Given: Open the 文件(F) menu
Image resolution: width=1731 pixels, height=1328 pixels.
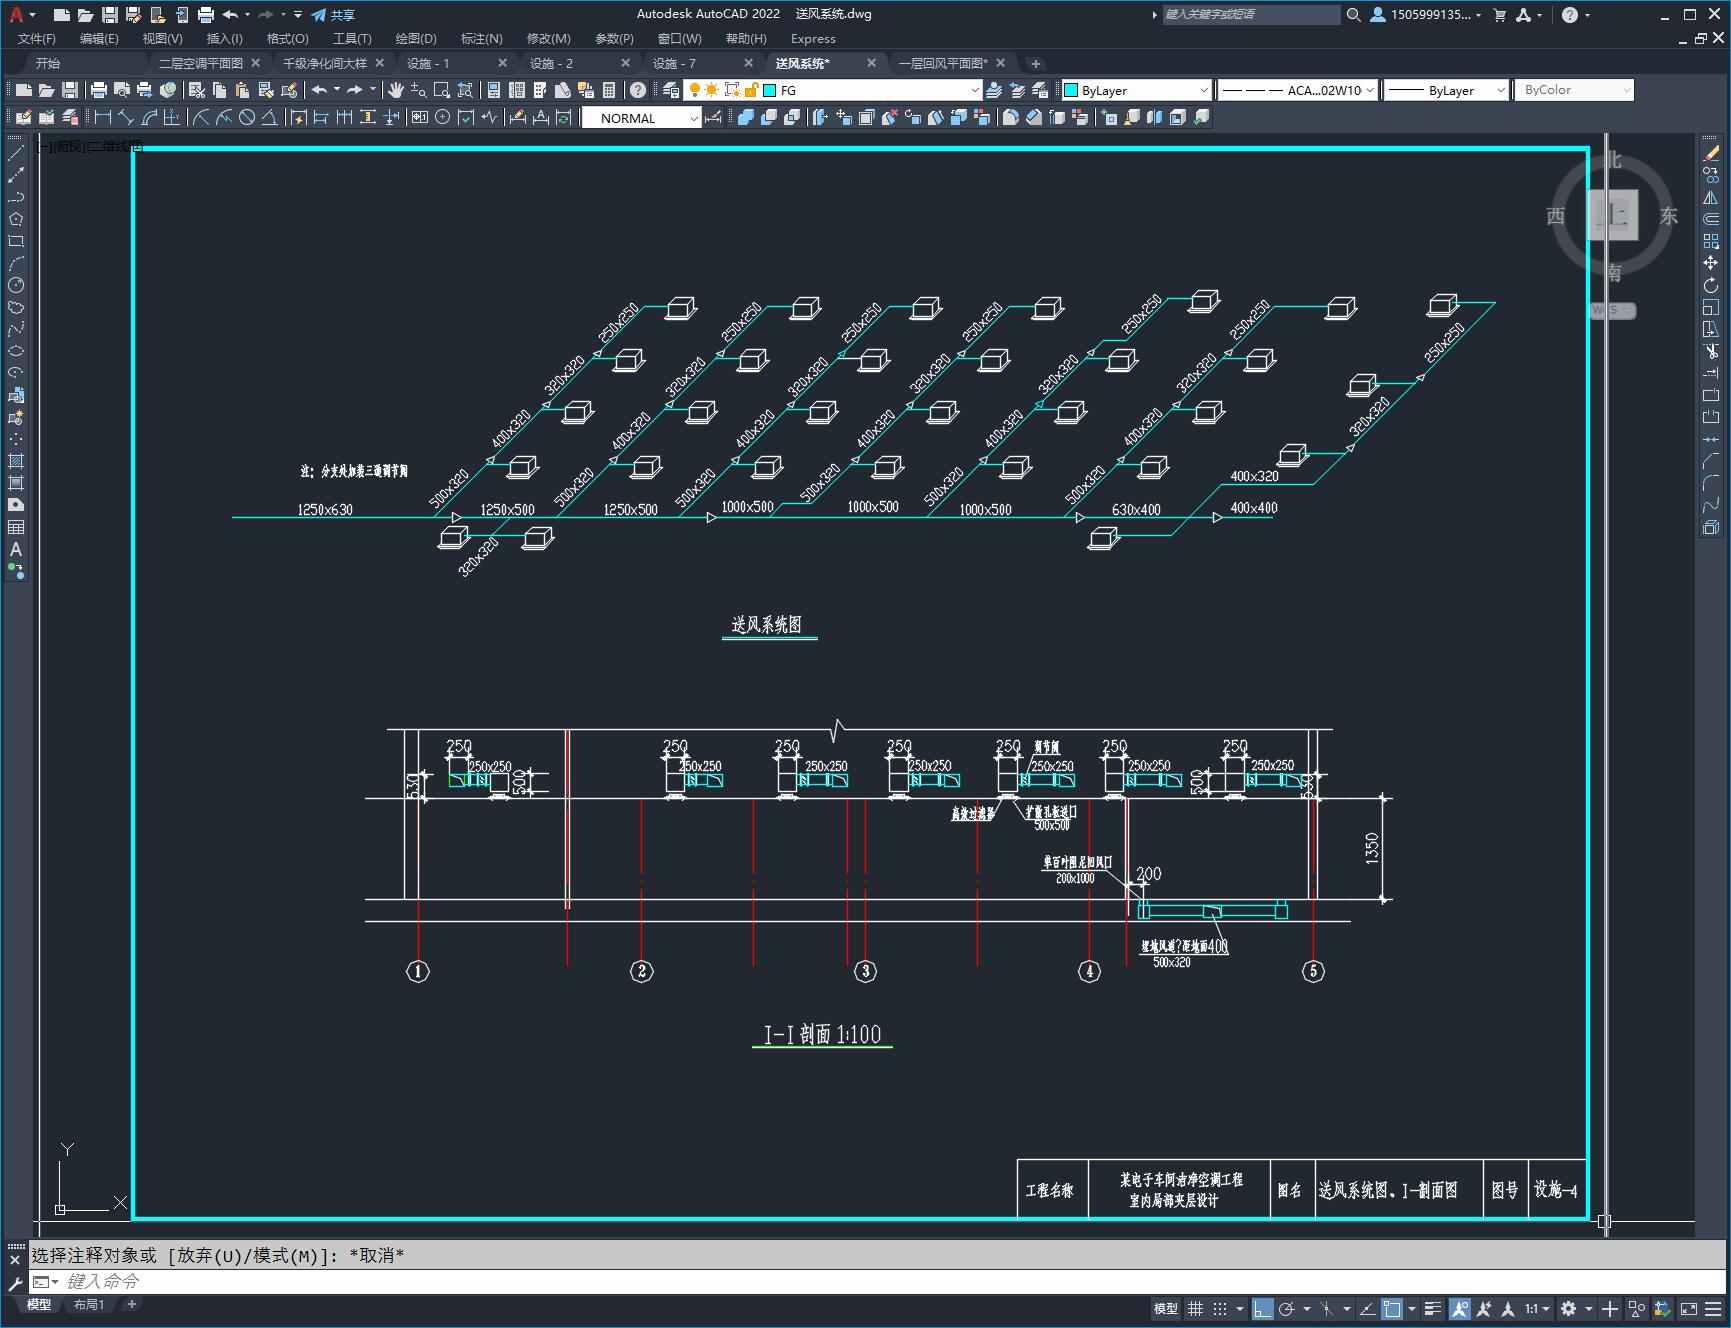Looking at the screenshot, I should [x=37, y=38].
